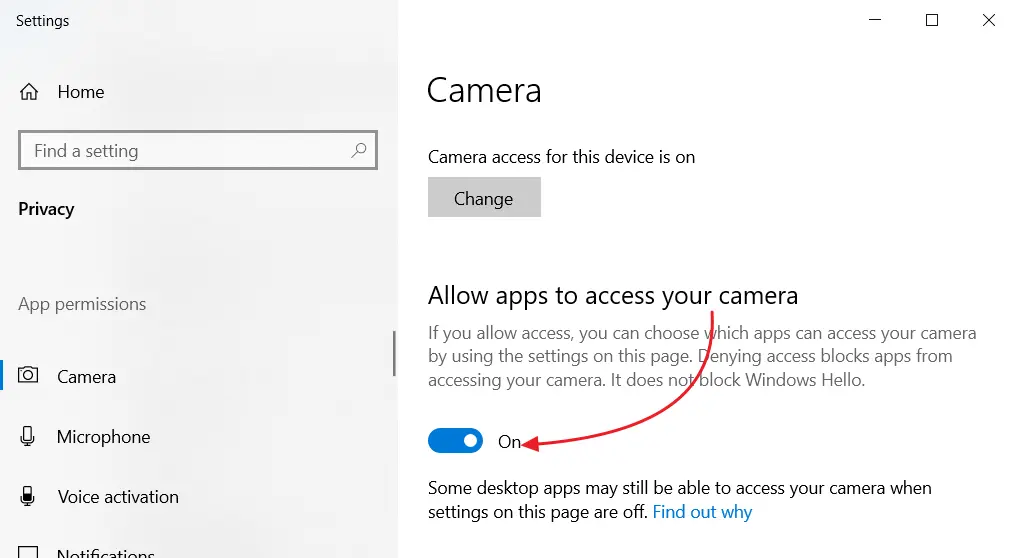Click the 'On' label beside toggle

click(509, 442)
